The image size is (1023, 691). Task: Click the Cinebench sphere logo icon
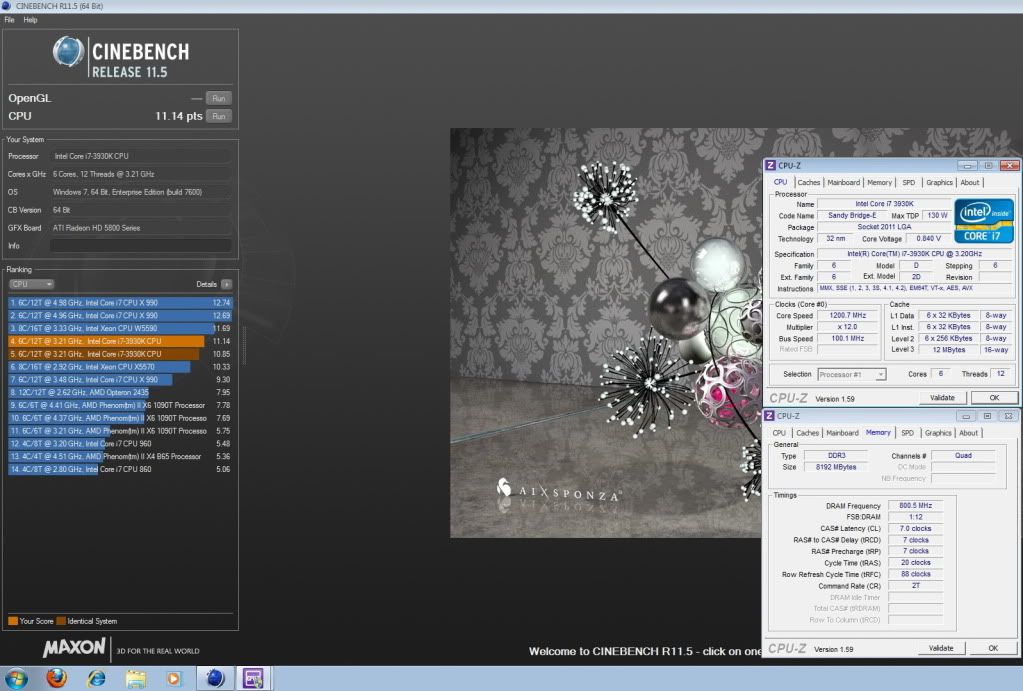click(x=68, y=52)
